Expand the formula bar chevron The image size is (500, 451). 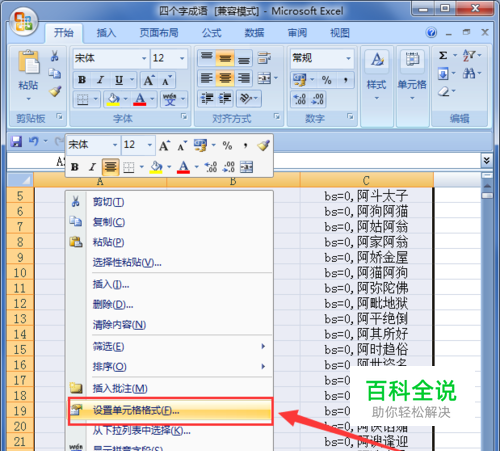[486, 160]
